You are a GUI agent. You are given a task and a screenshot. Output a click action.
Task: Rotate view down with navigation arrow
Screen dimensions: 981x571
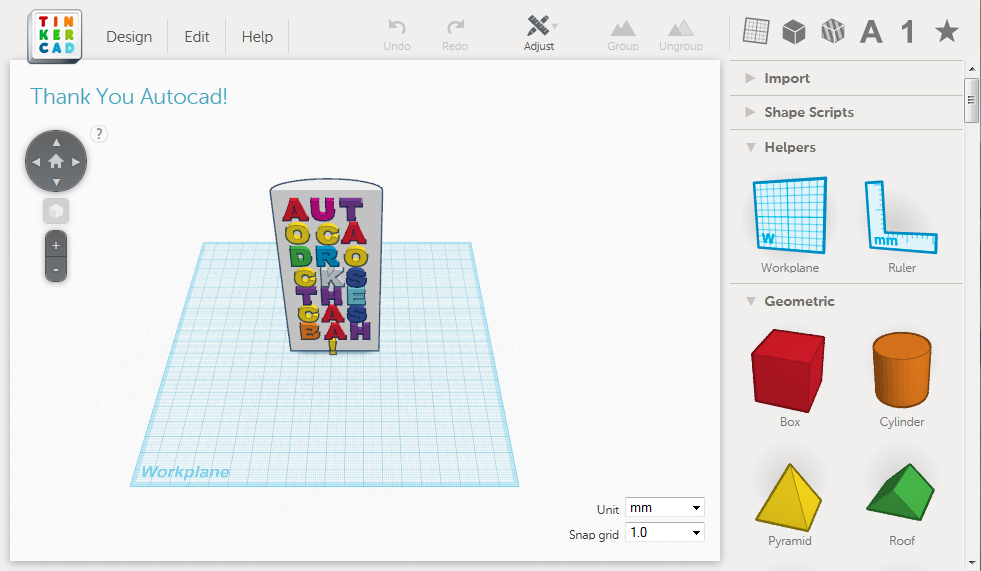pyautogui.click(x=56, y=182)
